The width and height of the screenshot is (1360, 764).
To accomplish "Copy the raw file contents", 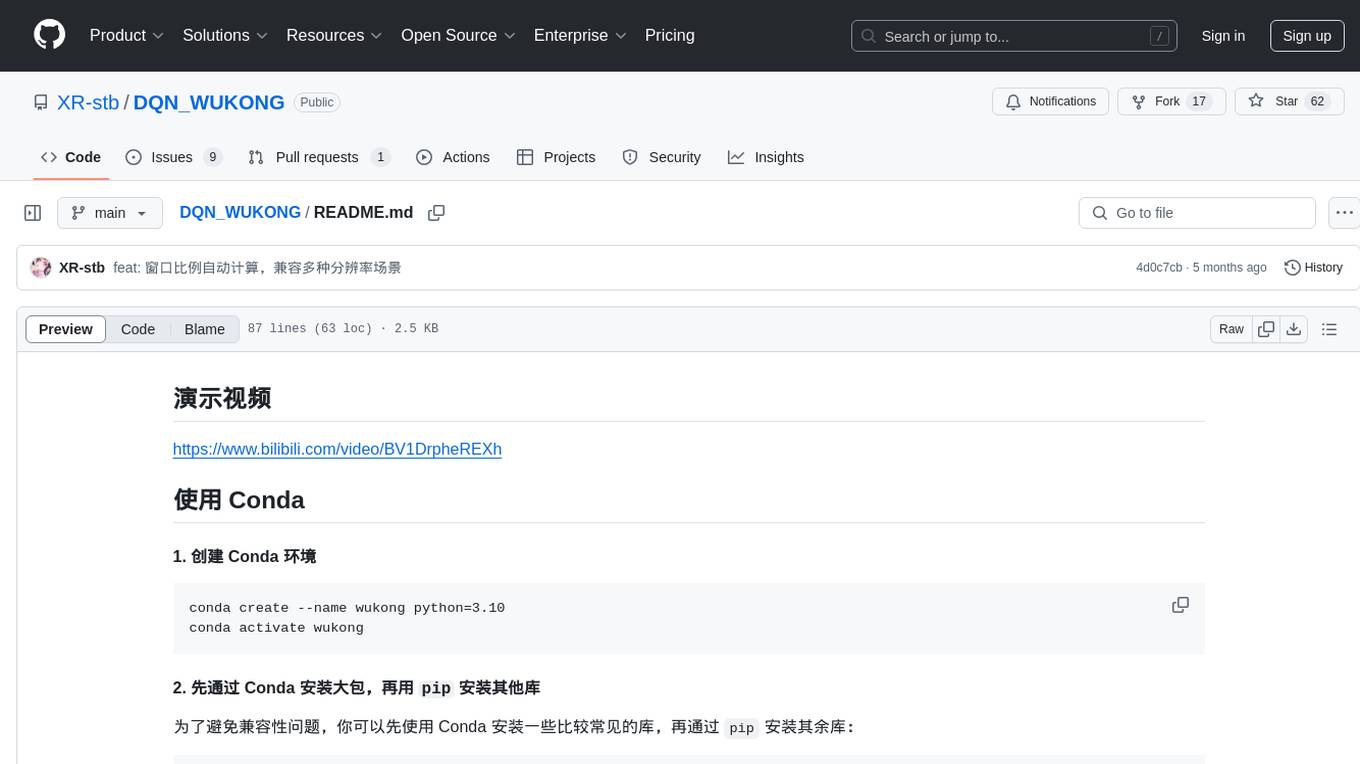I will point(1266,329).
